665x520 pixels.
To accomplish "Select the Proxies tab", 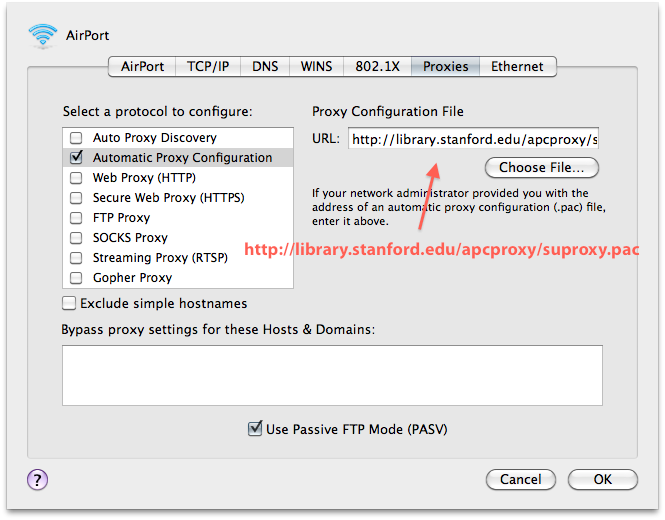I will 445,67.
